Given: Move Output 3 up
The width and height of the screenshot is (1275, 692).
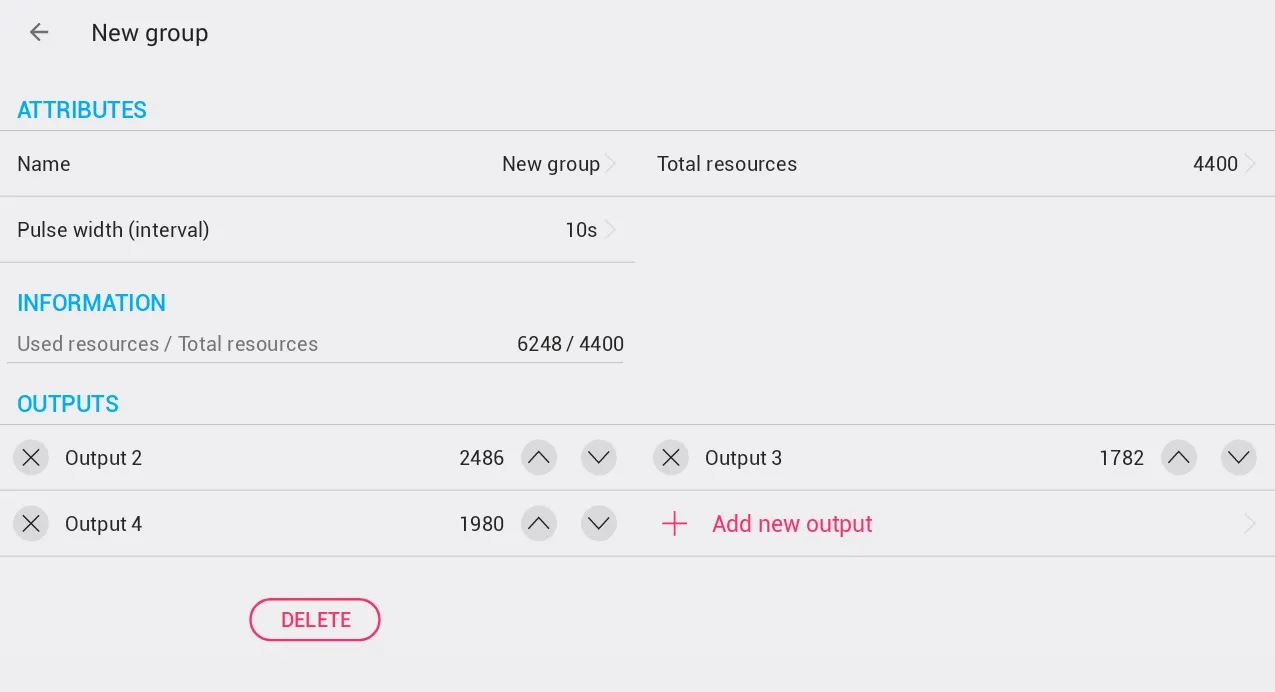Looking at the screenshot, I should coord(1179,458).
